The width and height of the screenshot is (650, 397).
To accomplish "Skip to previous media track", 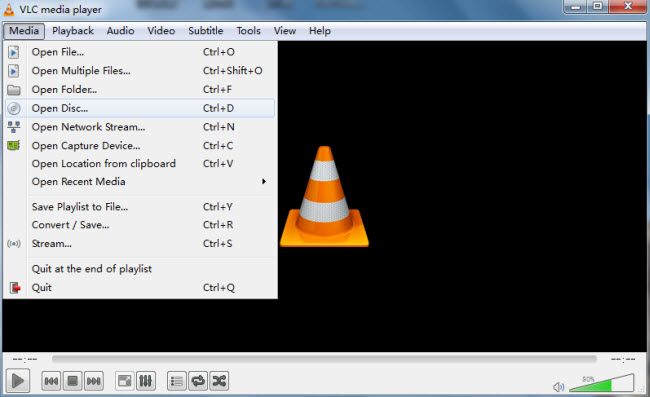I will coord(51,381).
